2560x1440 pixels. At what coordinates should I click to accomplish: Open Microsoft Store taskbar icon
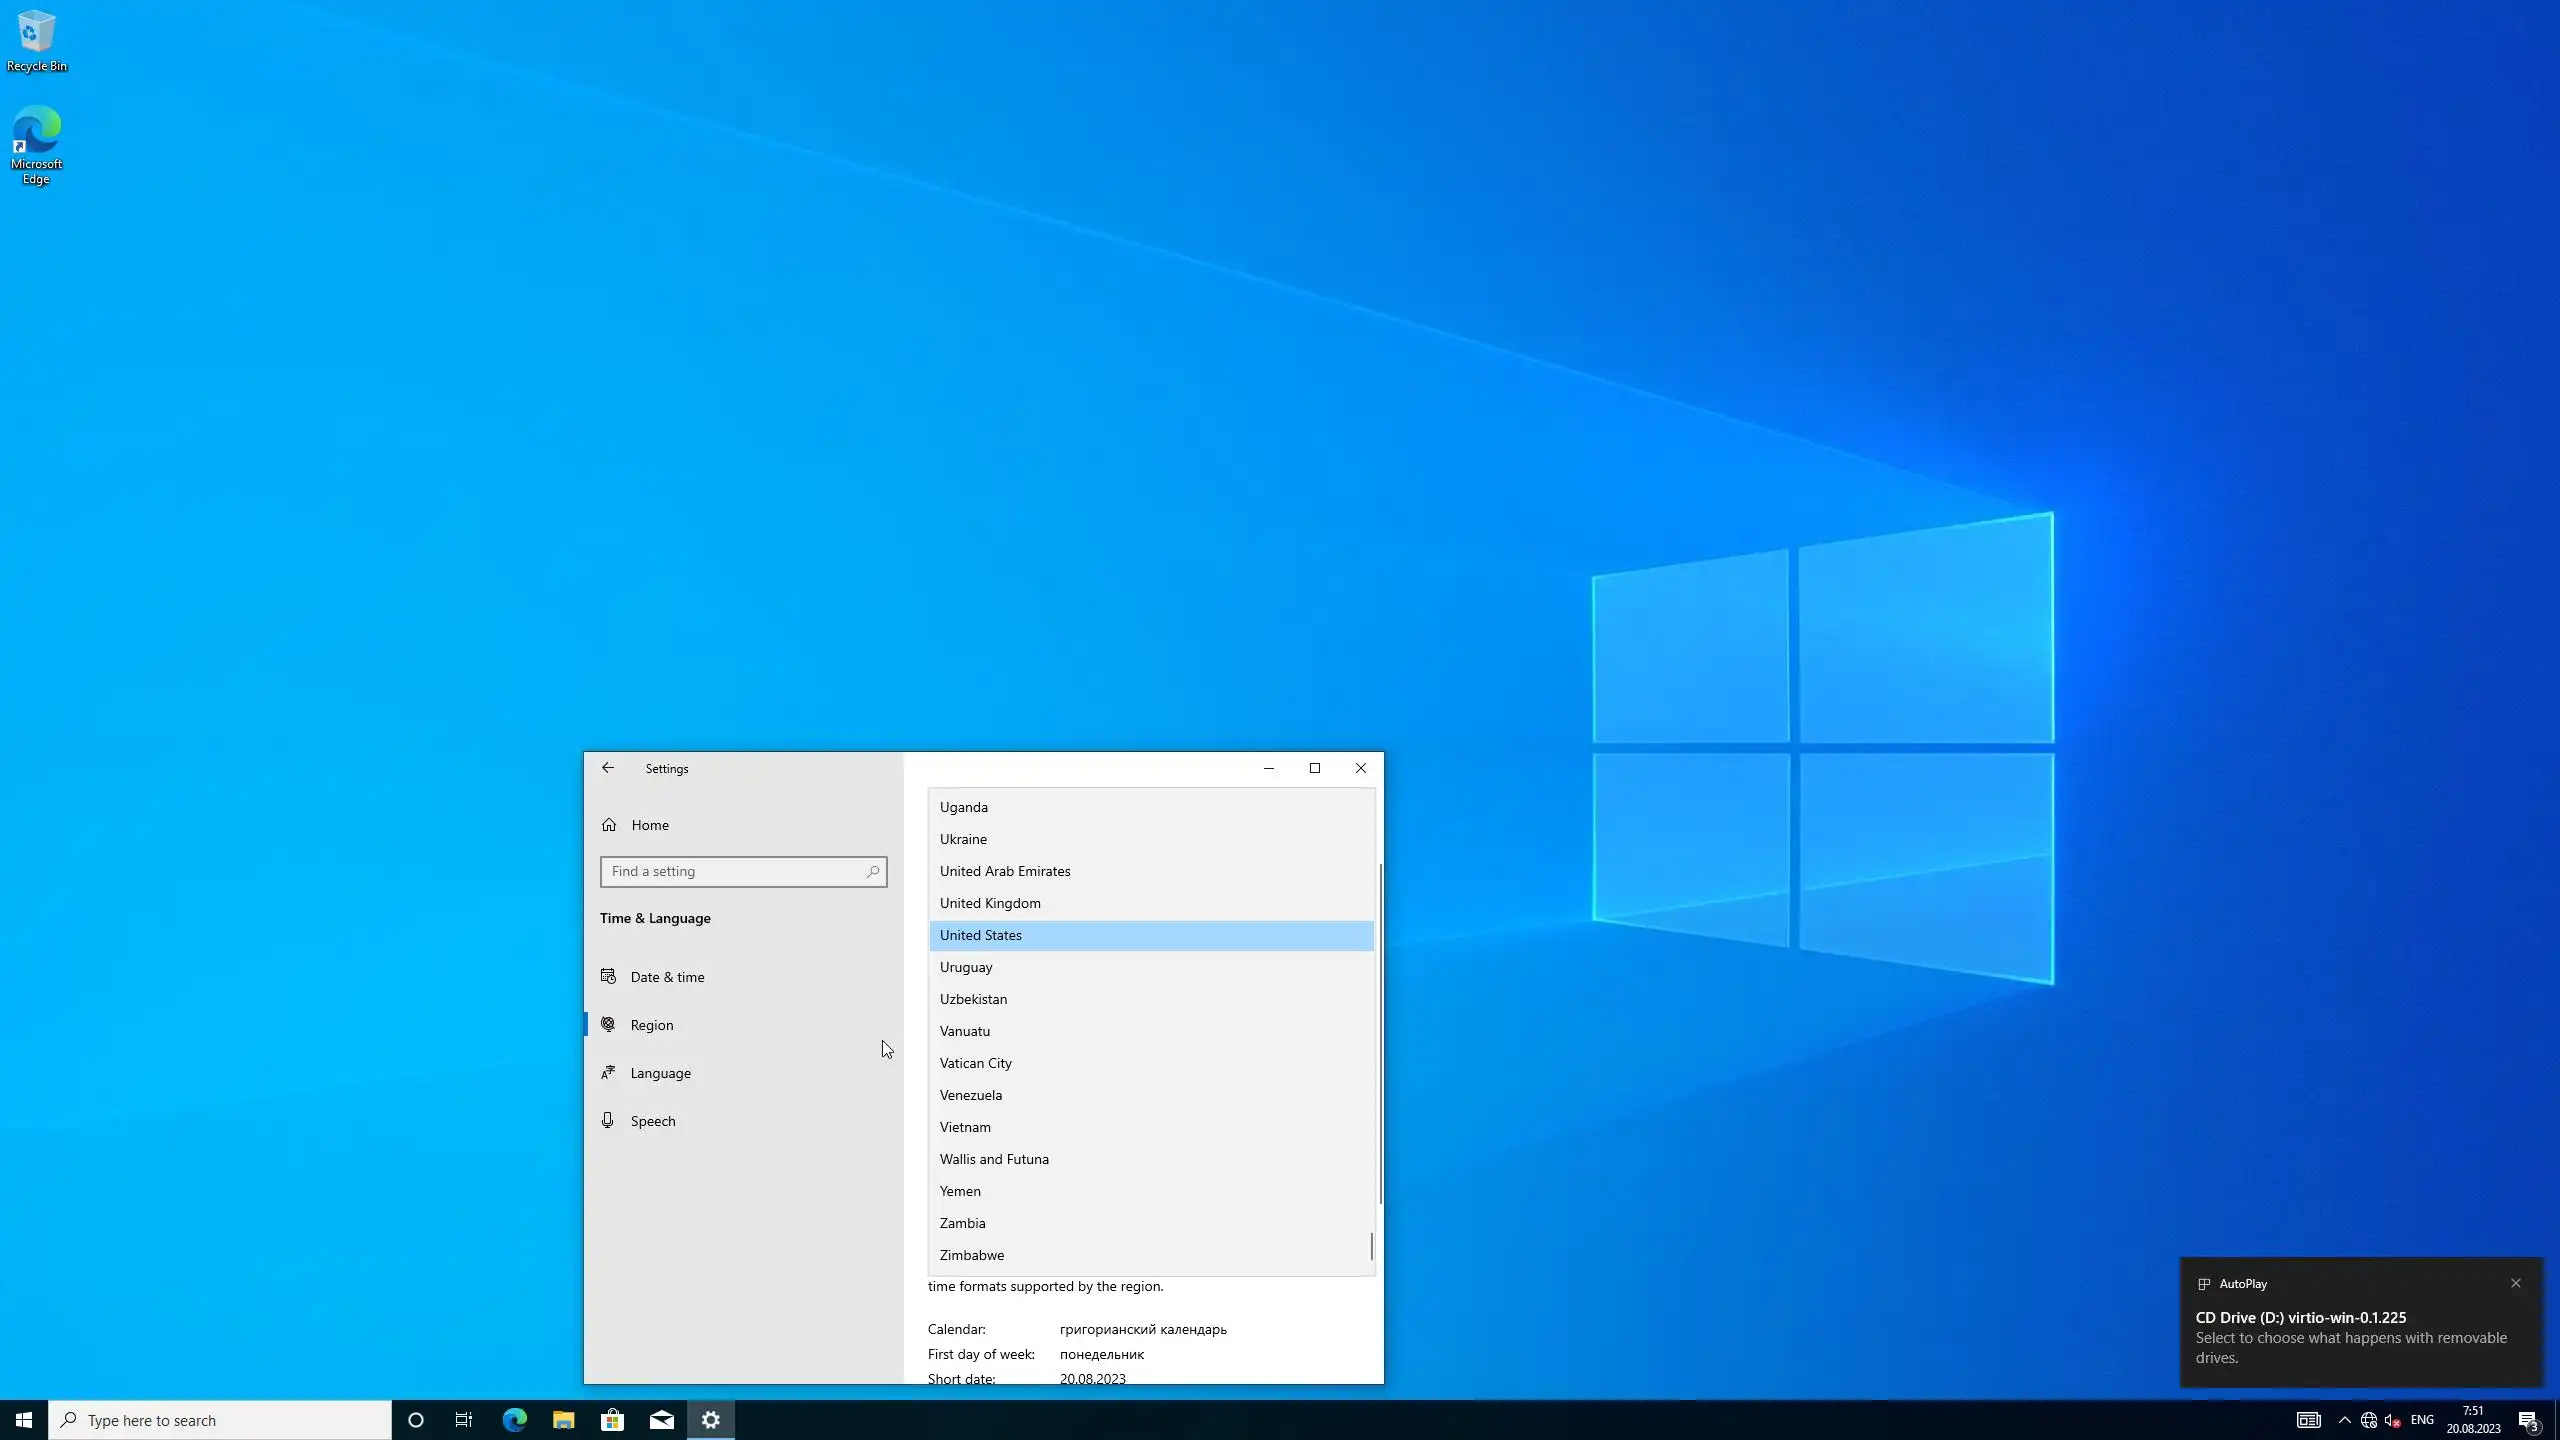612,1420
